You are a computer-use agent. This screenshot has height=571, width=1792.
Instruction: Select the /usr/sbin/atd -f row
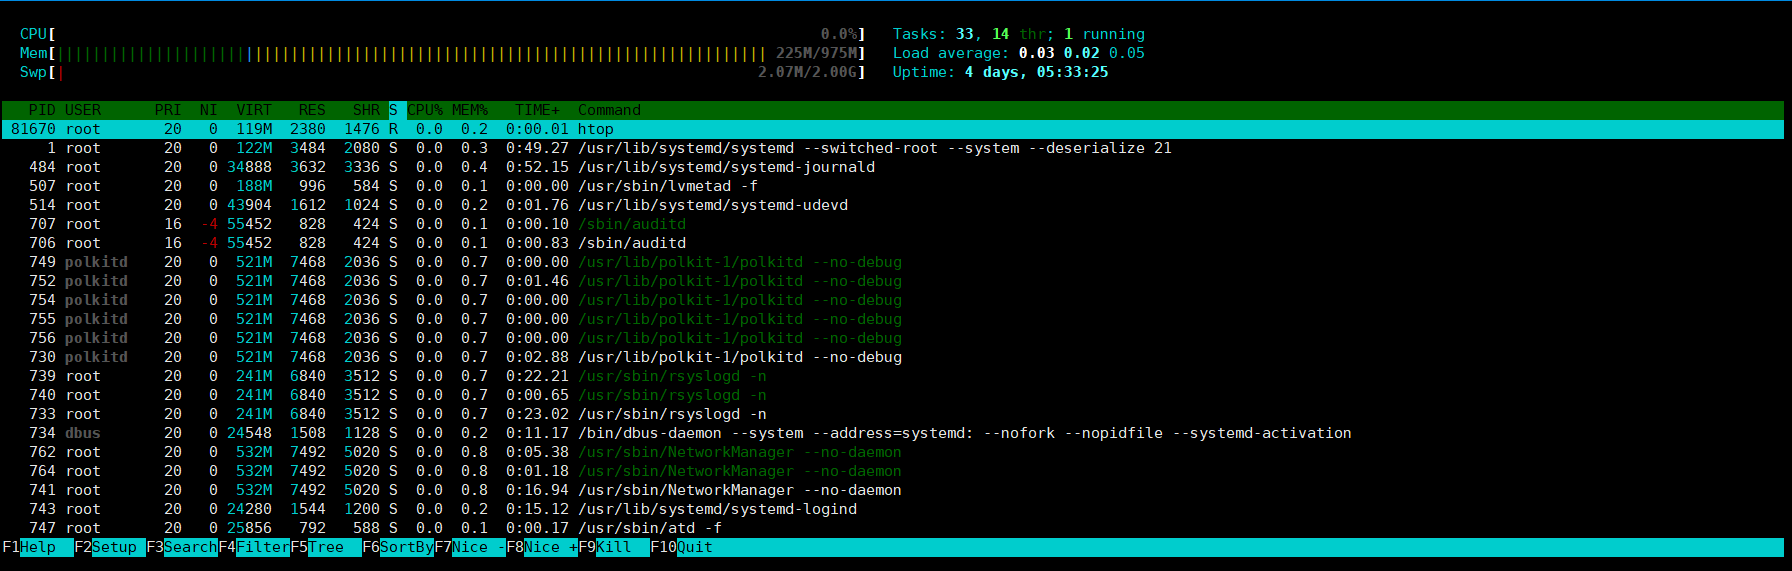(893, 528)
